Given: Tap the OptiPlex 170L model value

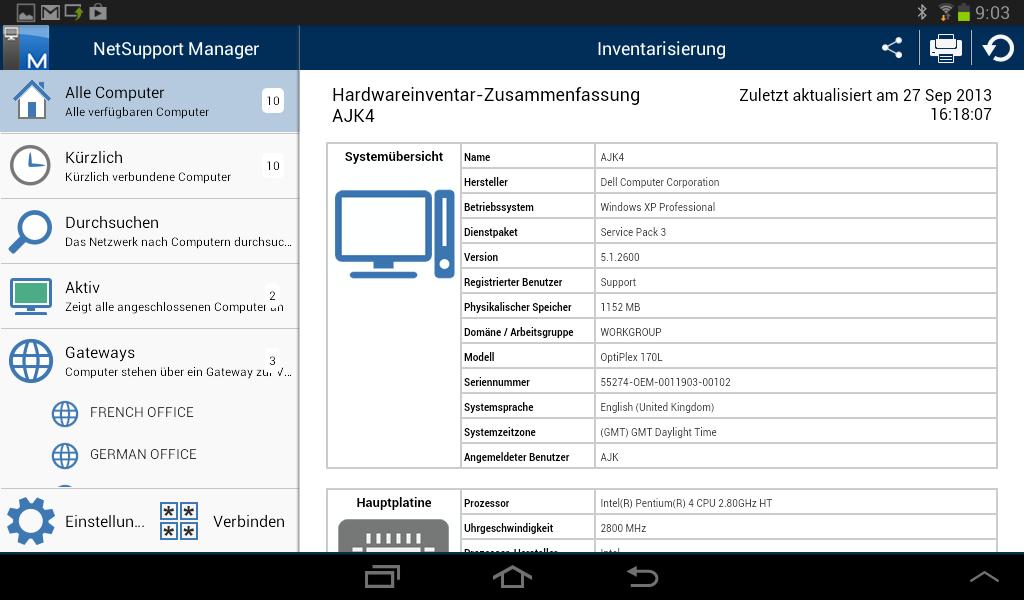Looking at the screenshot, I should click(x=631, y=357).
